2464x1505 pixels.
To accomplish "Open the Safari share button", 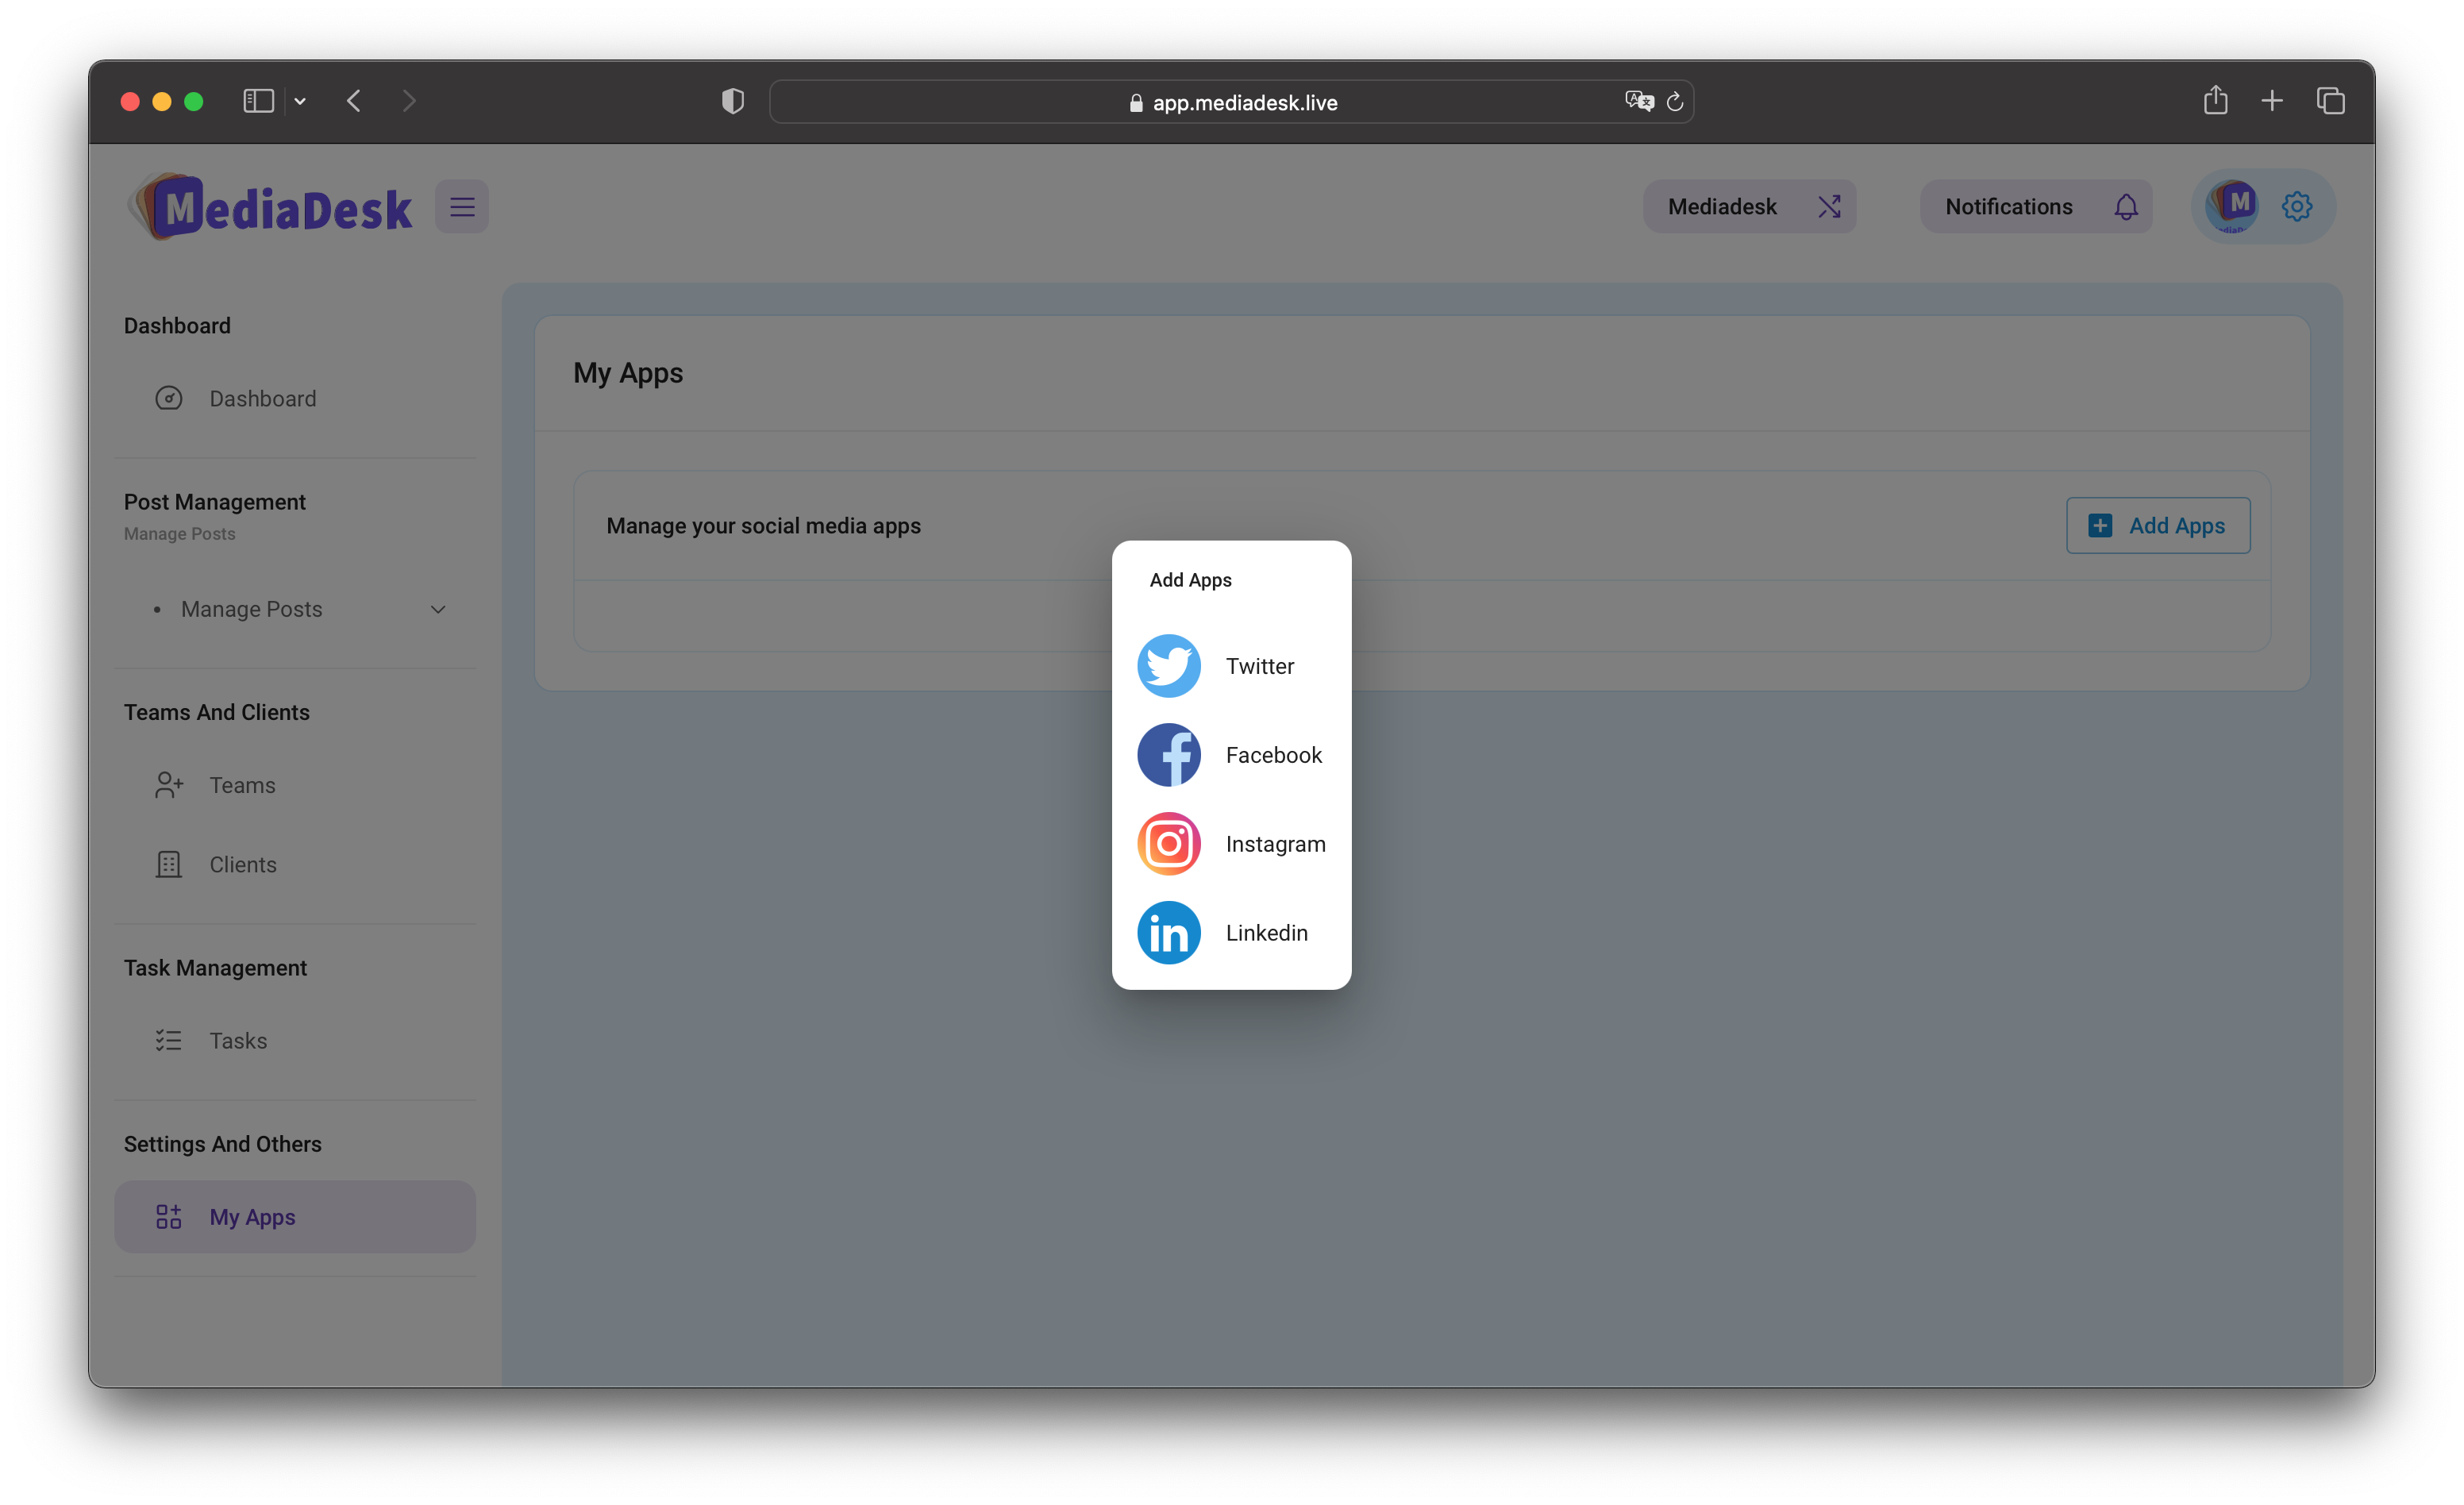I will [x=2215, y=100].
